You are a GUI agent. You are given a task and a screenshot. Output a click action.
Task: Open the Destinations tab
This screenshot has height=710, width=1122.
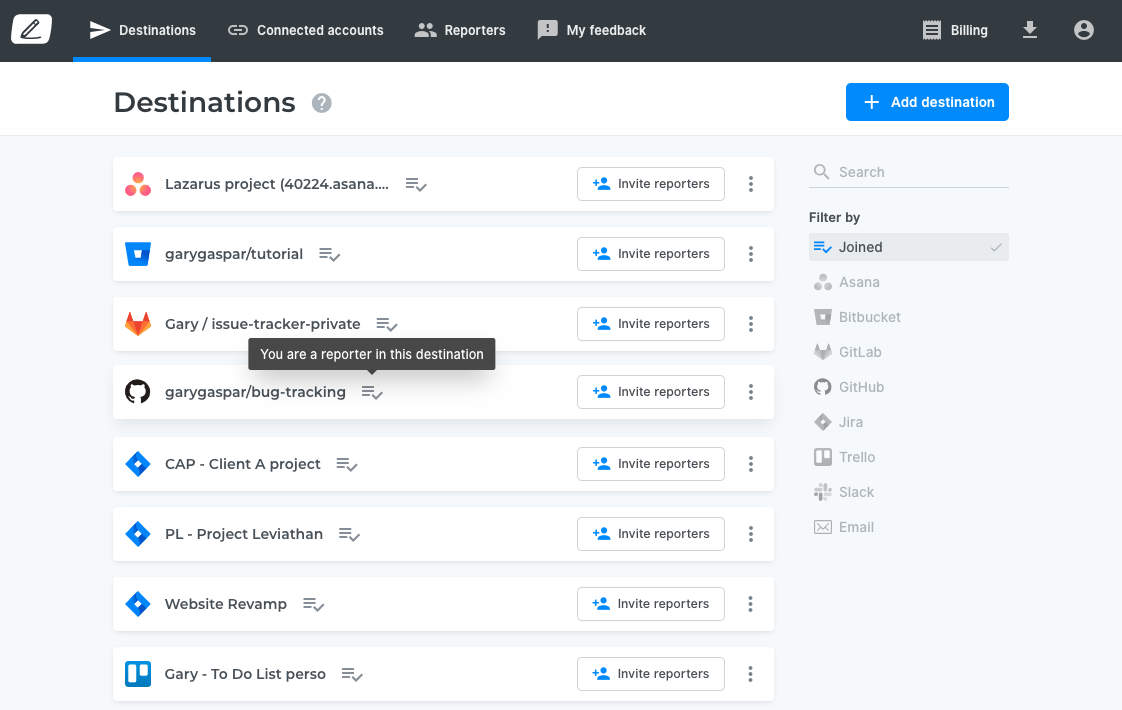[x=142, y=30]
